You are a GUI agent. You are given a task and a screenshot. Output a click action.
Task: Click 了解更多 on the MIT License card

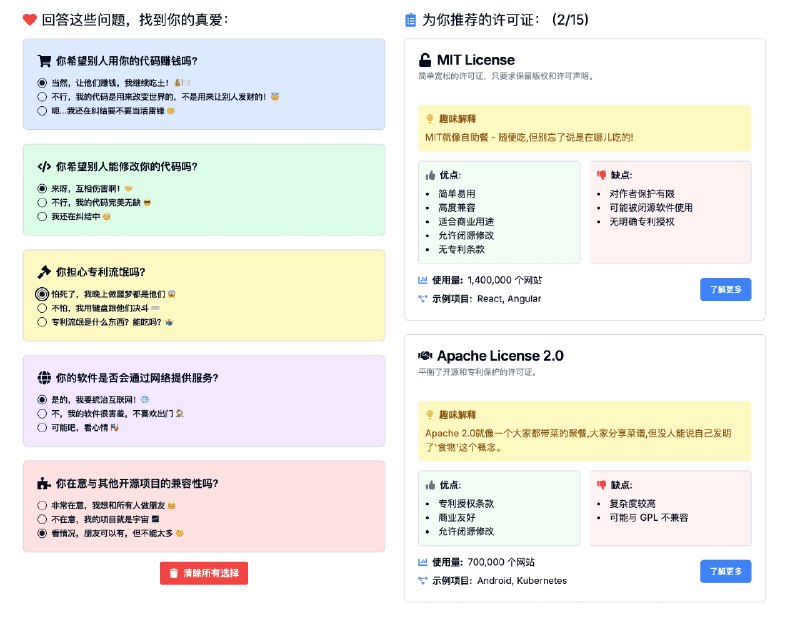724,289
